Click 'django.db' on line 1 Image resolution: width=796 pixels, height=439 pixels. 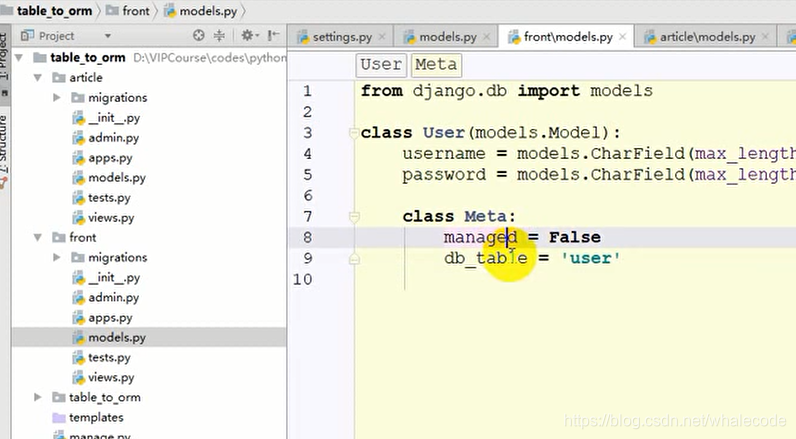459,91
